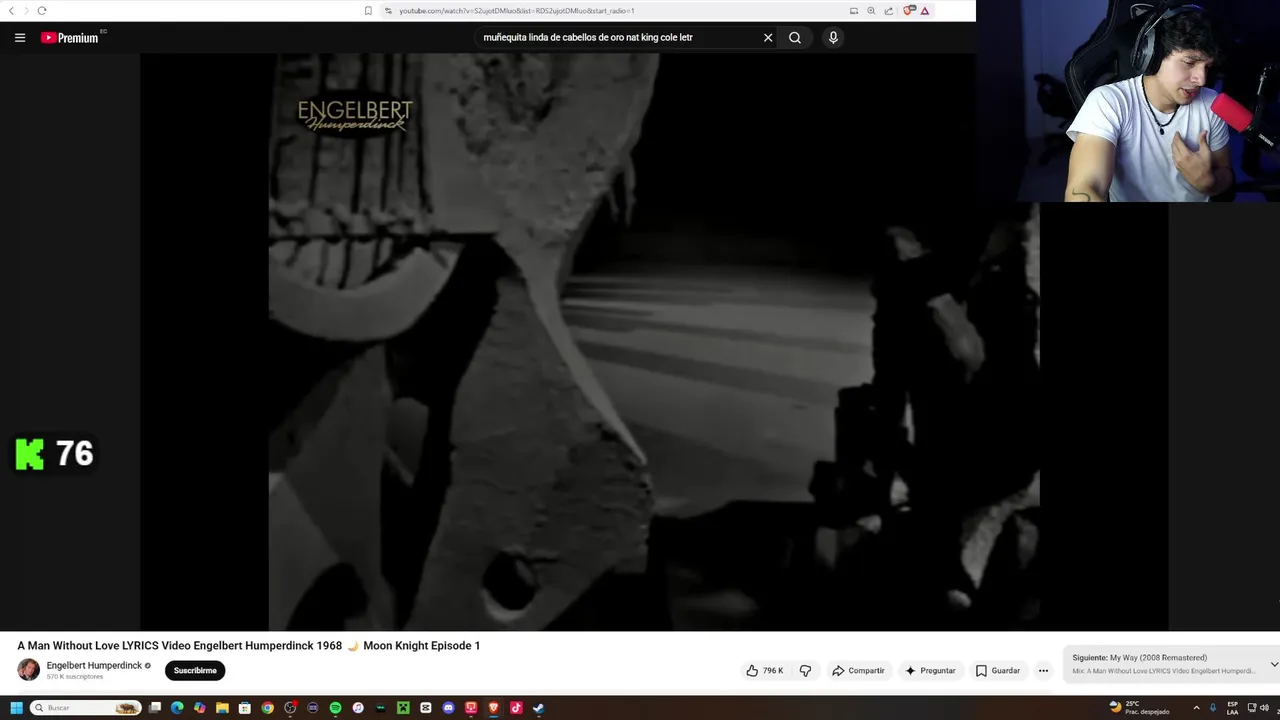This screenshot has width=1280, height=720.
Task: Click the taskbar Buscar search box
Action: (x=85, y=708)
